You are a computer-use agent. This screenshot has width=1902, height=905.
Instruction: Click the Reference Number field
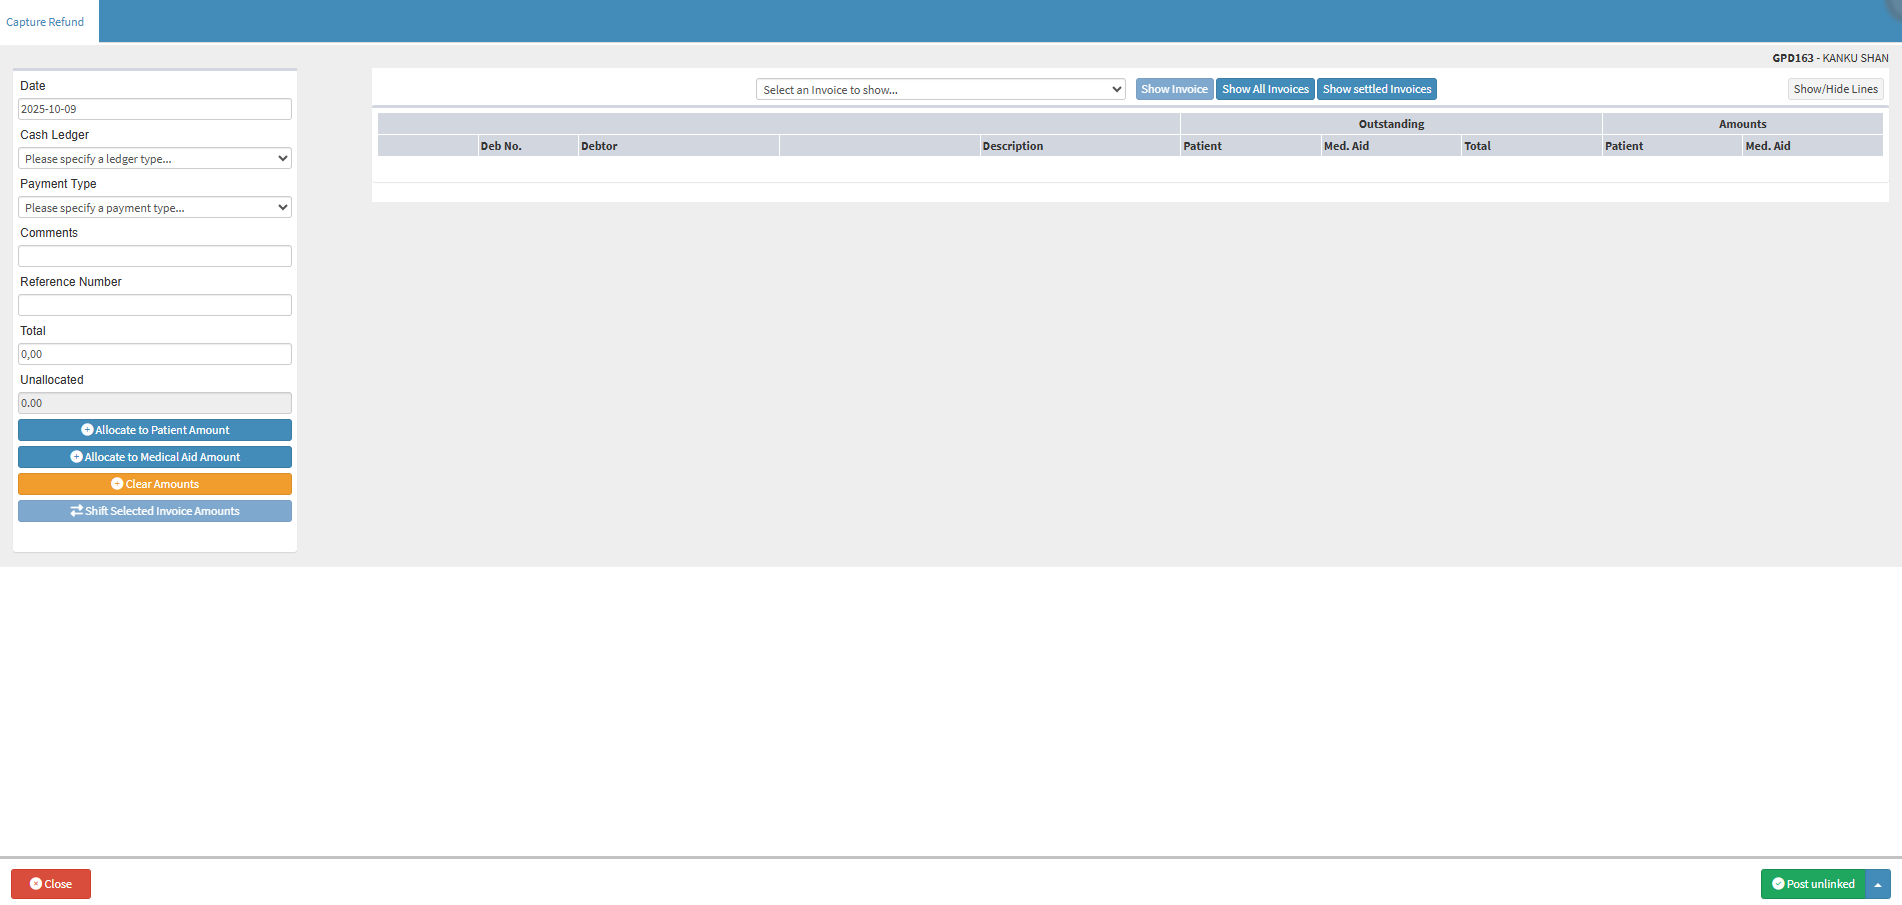(x=155, y=305)
